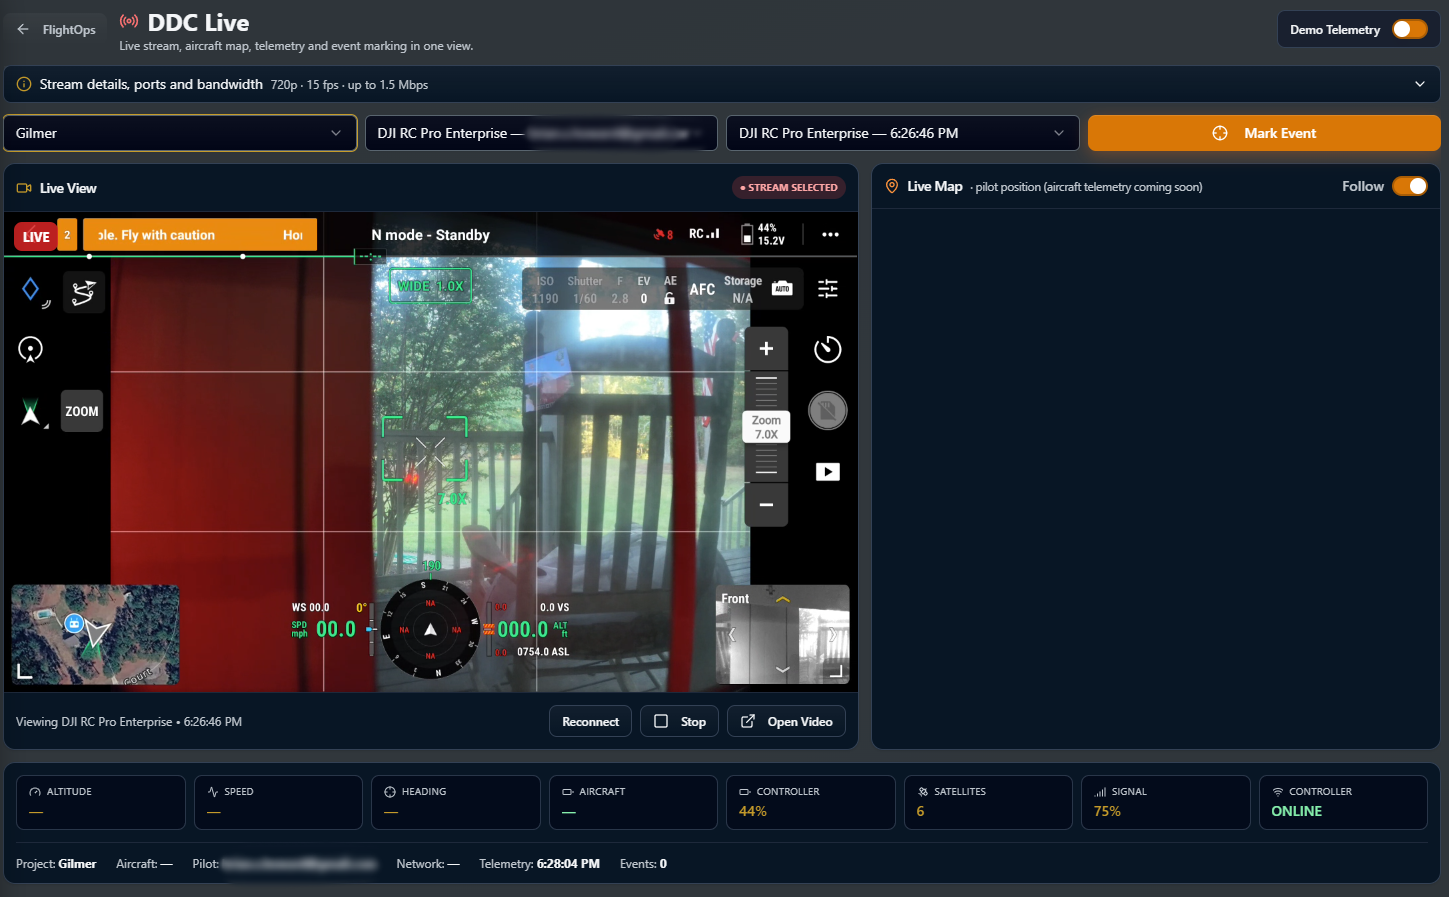Click the battery 44% indicator

coord(763,235)
